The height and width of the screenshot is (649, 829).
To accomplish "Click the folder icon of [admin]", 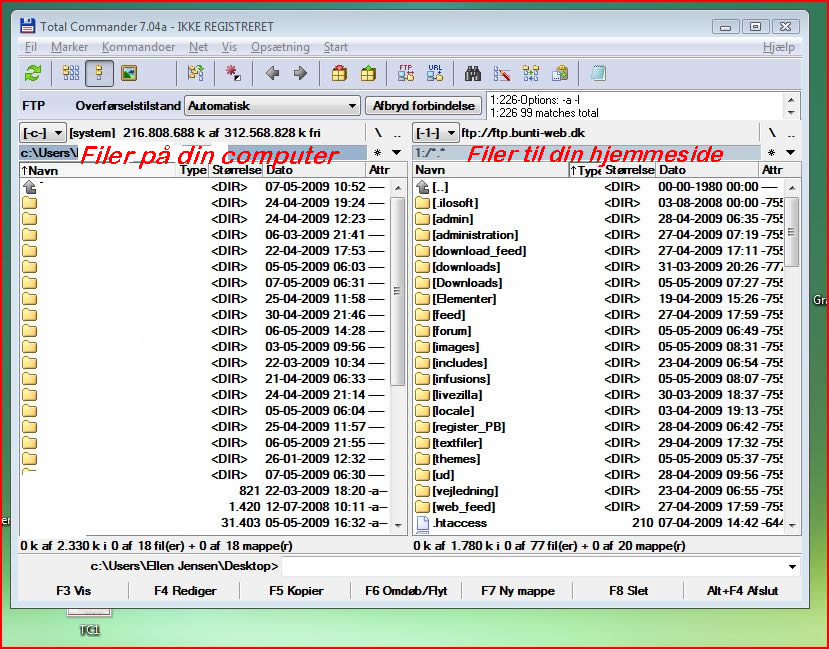I will 422,219.
